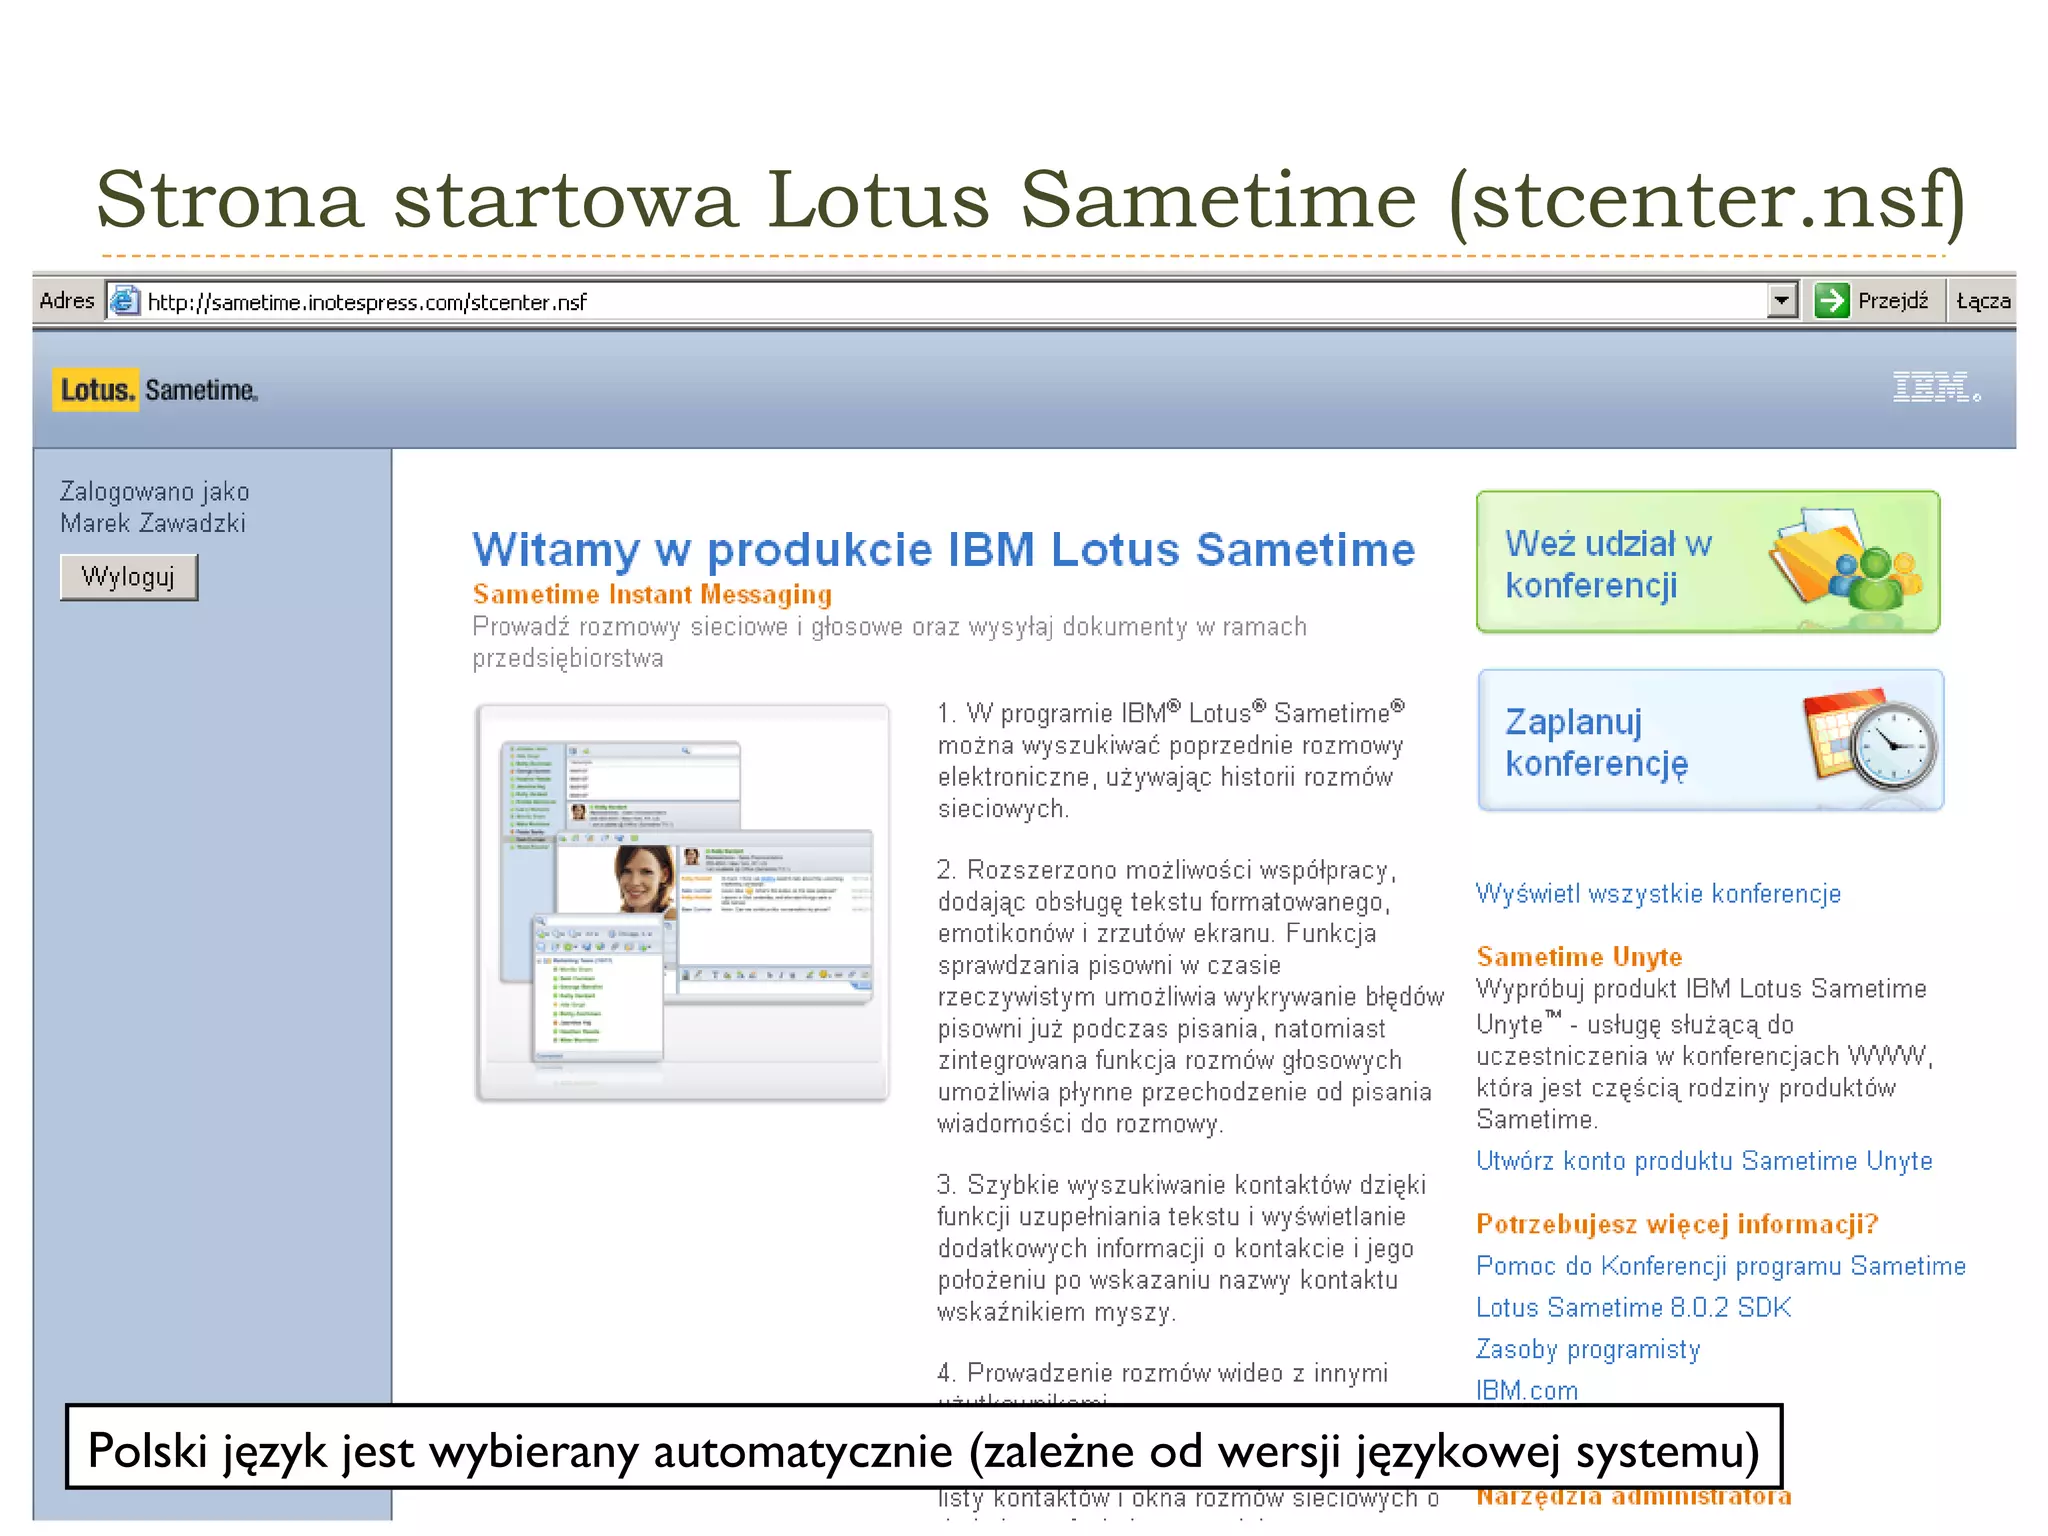Open Utwórz konto produktu Sametime Unyte link

click(1704, 1161)
